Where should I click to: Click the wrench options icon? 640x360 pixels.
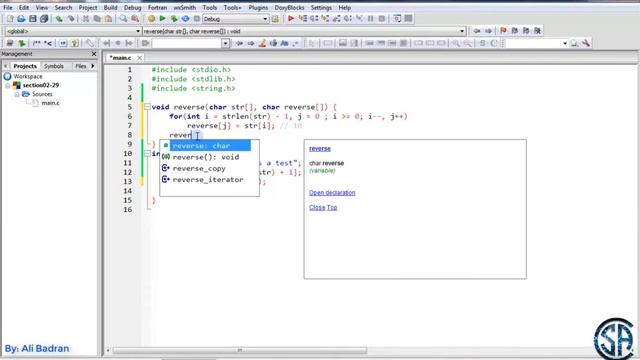point(586,43)
